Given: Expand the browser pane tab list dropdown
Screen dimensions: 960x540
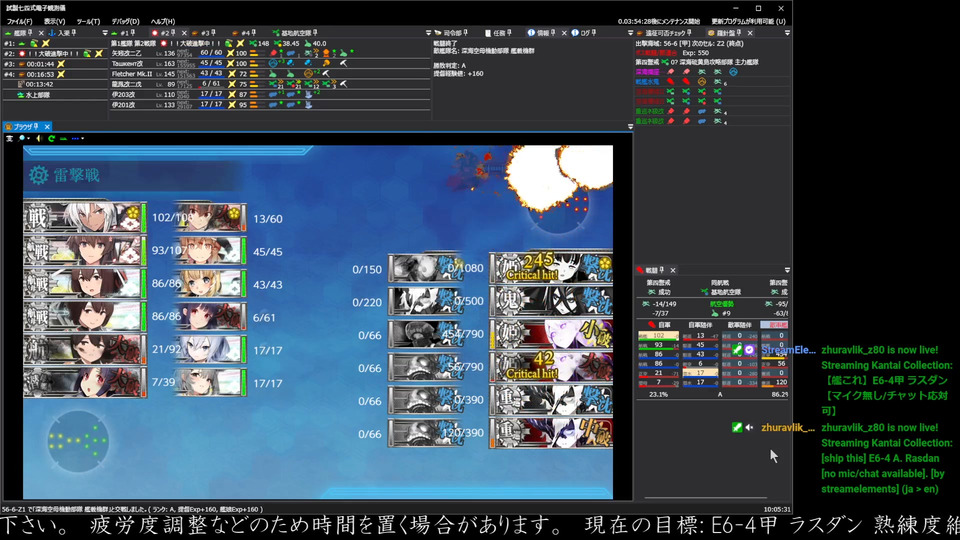Looking at the screenshot, I should [x=630, y=127].
